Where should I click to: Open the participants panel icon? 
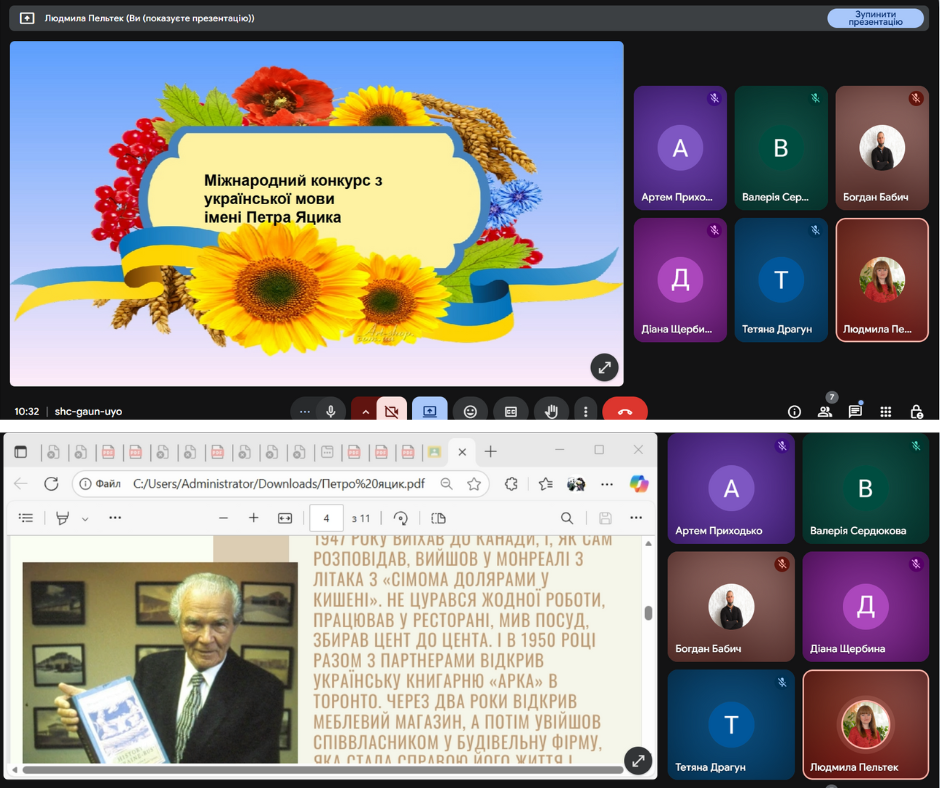825,411
